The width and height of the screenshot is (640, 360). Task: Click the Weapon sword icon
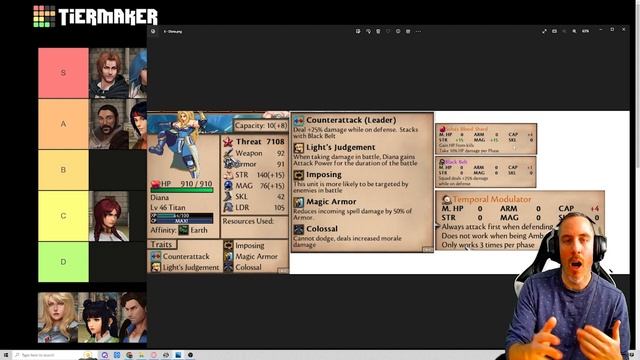tap(228, 153)
